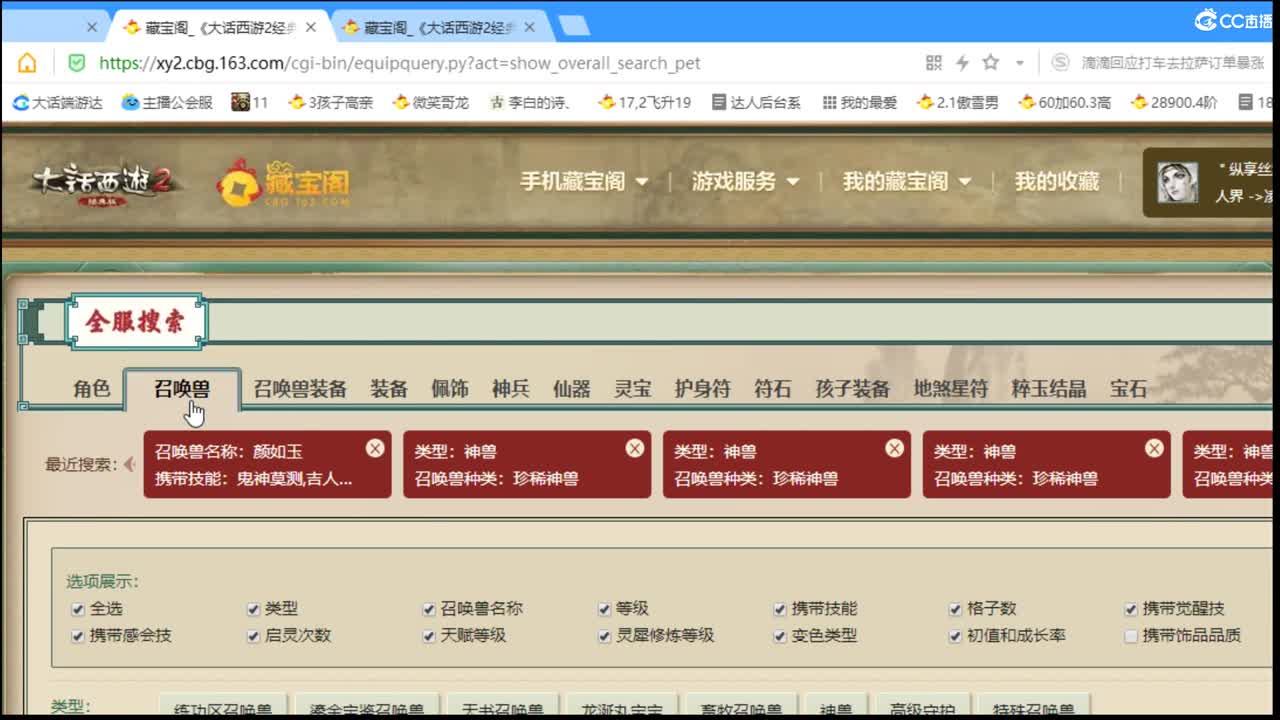Open 我的收藏 page
Screen dimensions: 1280x720
tap(1057, 181)
